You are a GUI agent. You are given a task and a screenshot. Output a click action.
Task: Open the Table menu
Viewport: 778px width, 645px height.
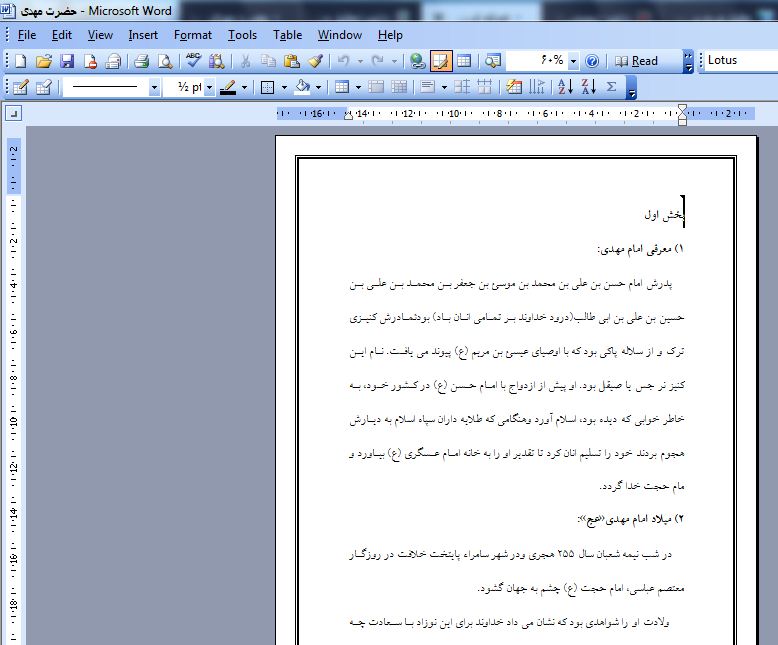pos(287,35)
